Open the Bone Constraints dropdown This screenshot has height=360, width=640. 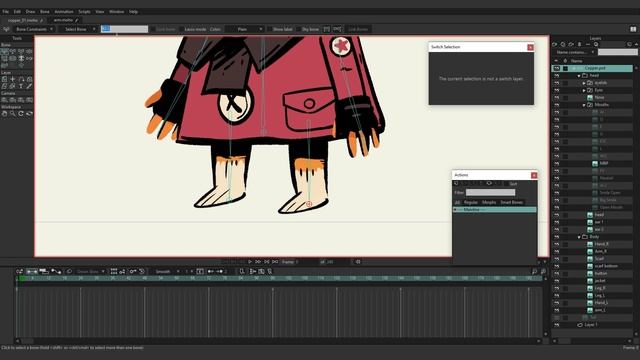tap(34, 29)
